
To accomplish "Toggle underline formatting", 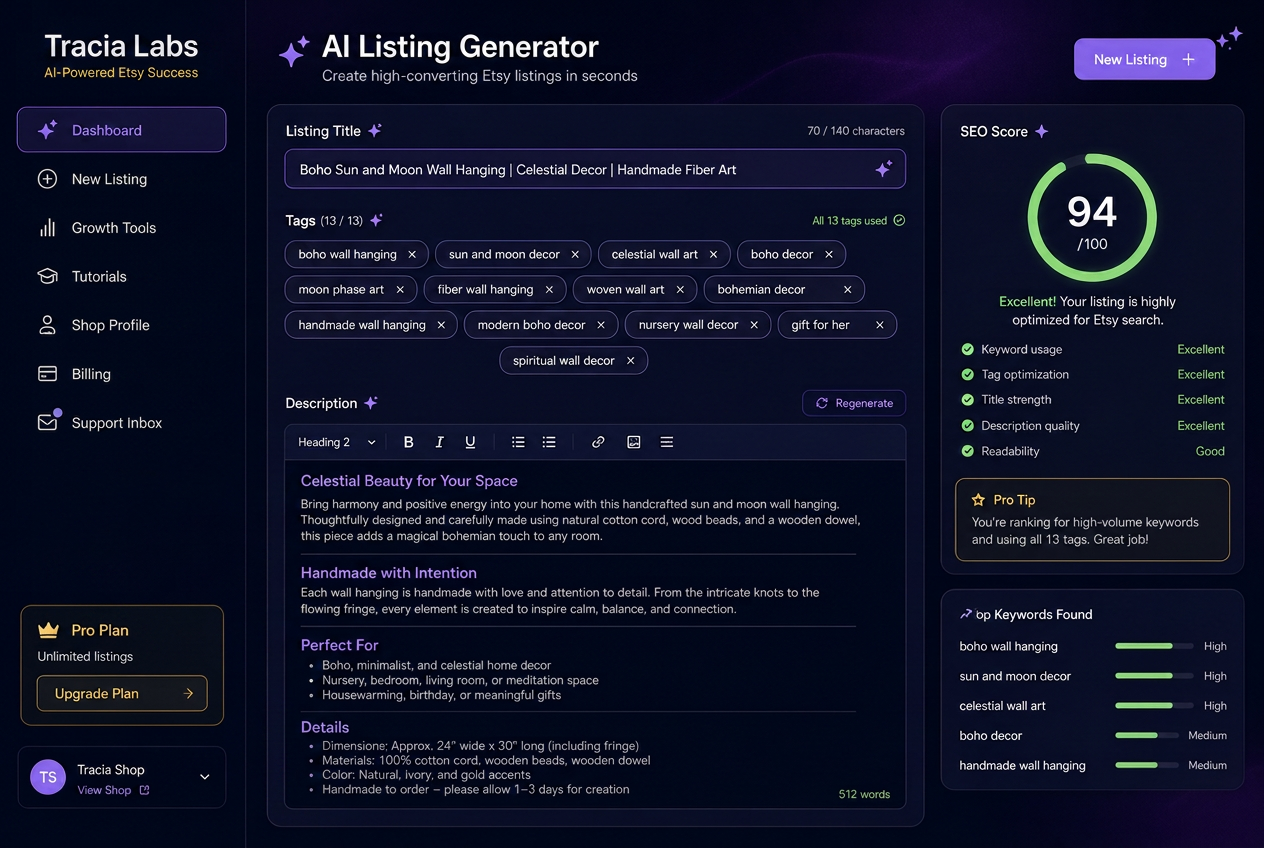I will 470,442.
